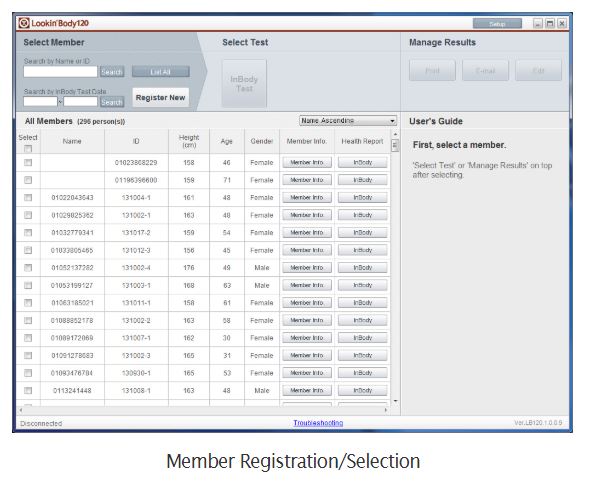
Task: Open Member Info for ID 131004-1
Action: [307, 197]
